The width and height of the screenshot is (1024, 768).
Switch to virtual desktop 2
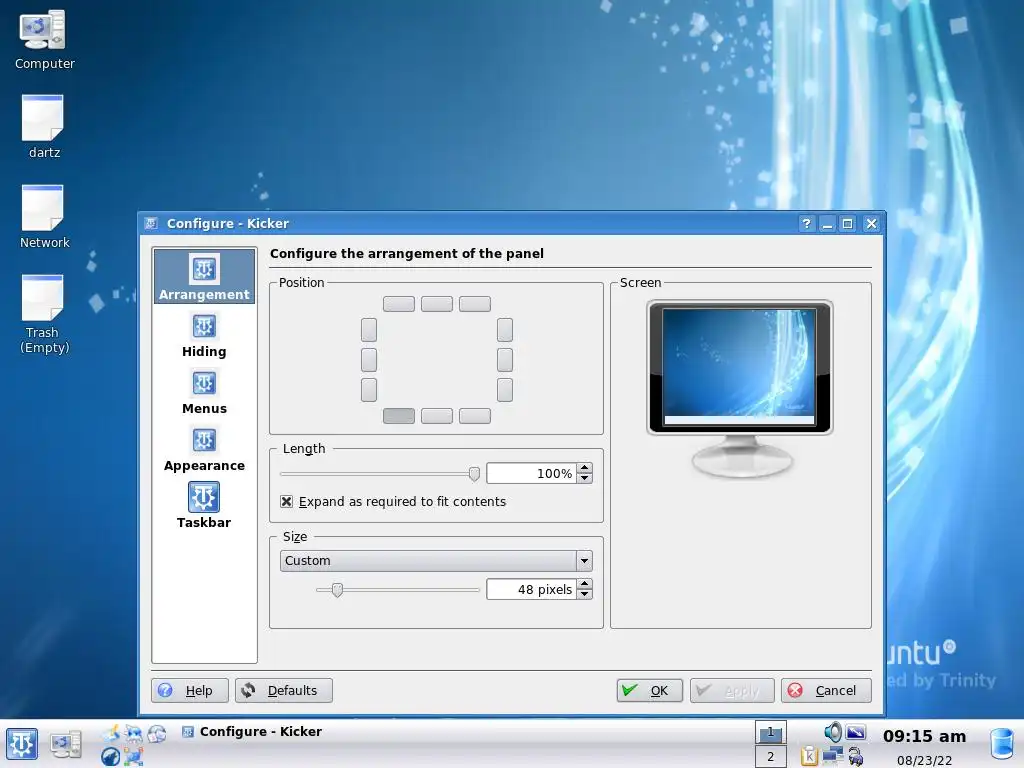pos(771,756)
